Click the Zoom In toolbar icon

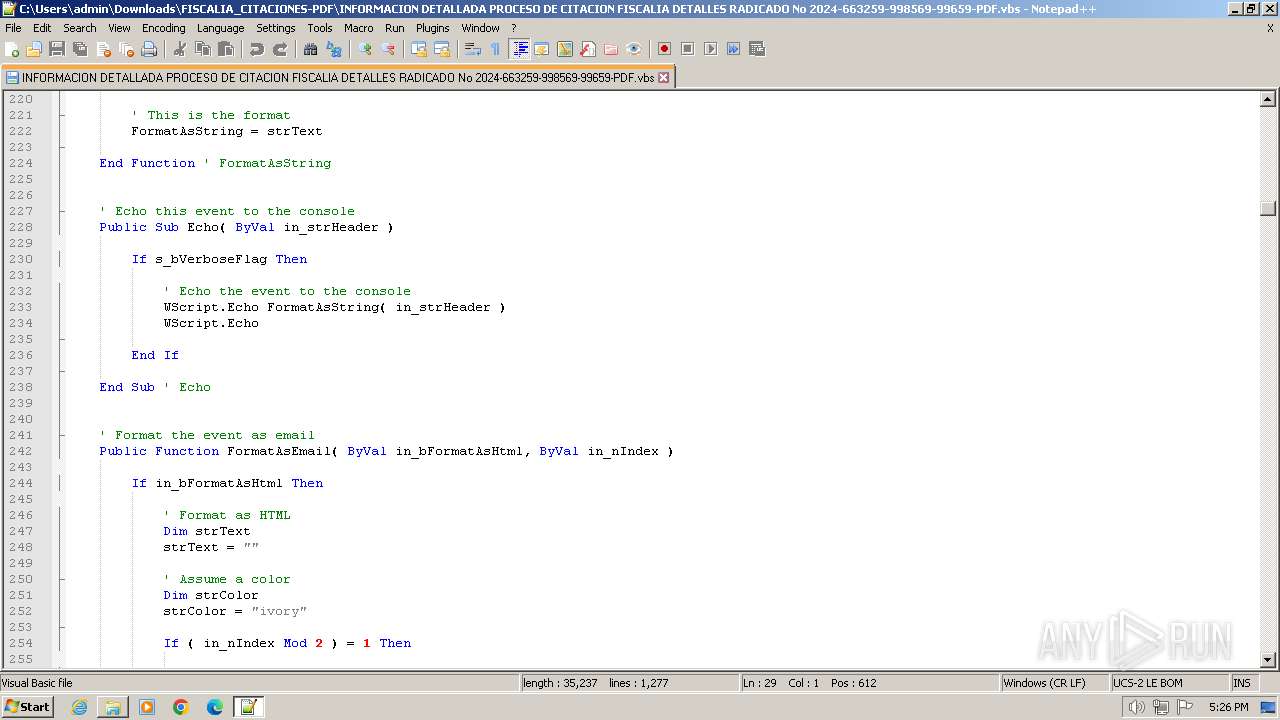click(x=364, y=49)
